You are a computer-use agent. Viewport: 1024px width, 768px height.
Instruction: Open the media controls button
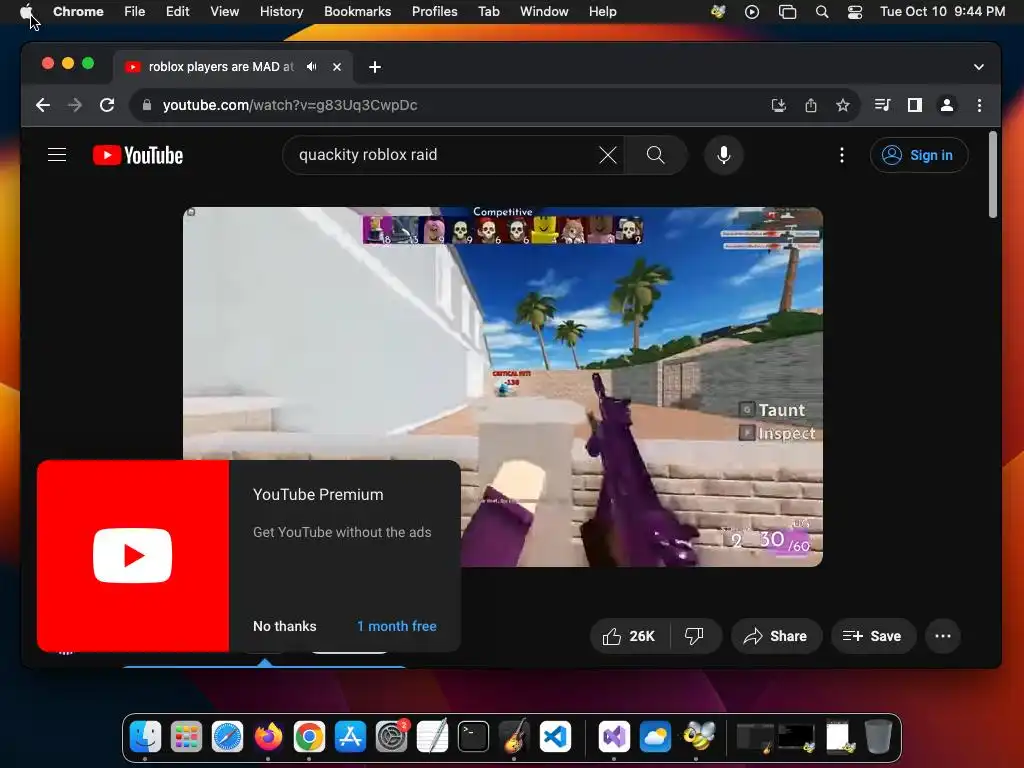pos(882,105)
